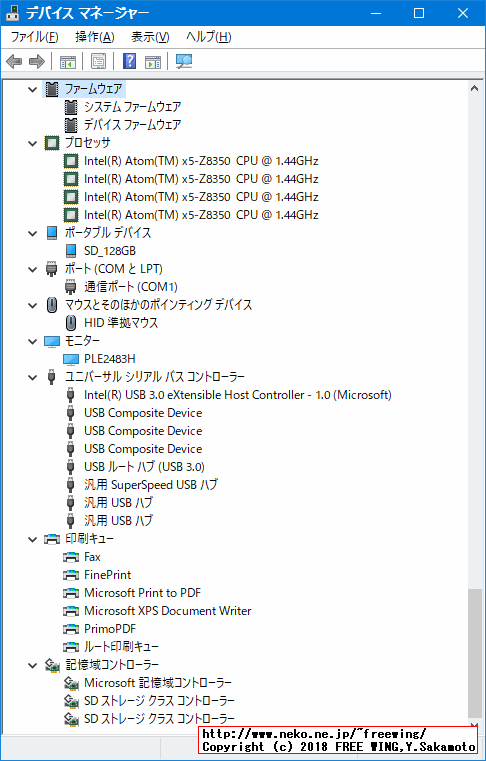The width and height of the screenshot is (486, 761).
Task: Open the ヘルプ(H) menu
Action: pos(208,37)
